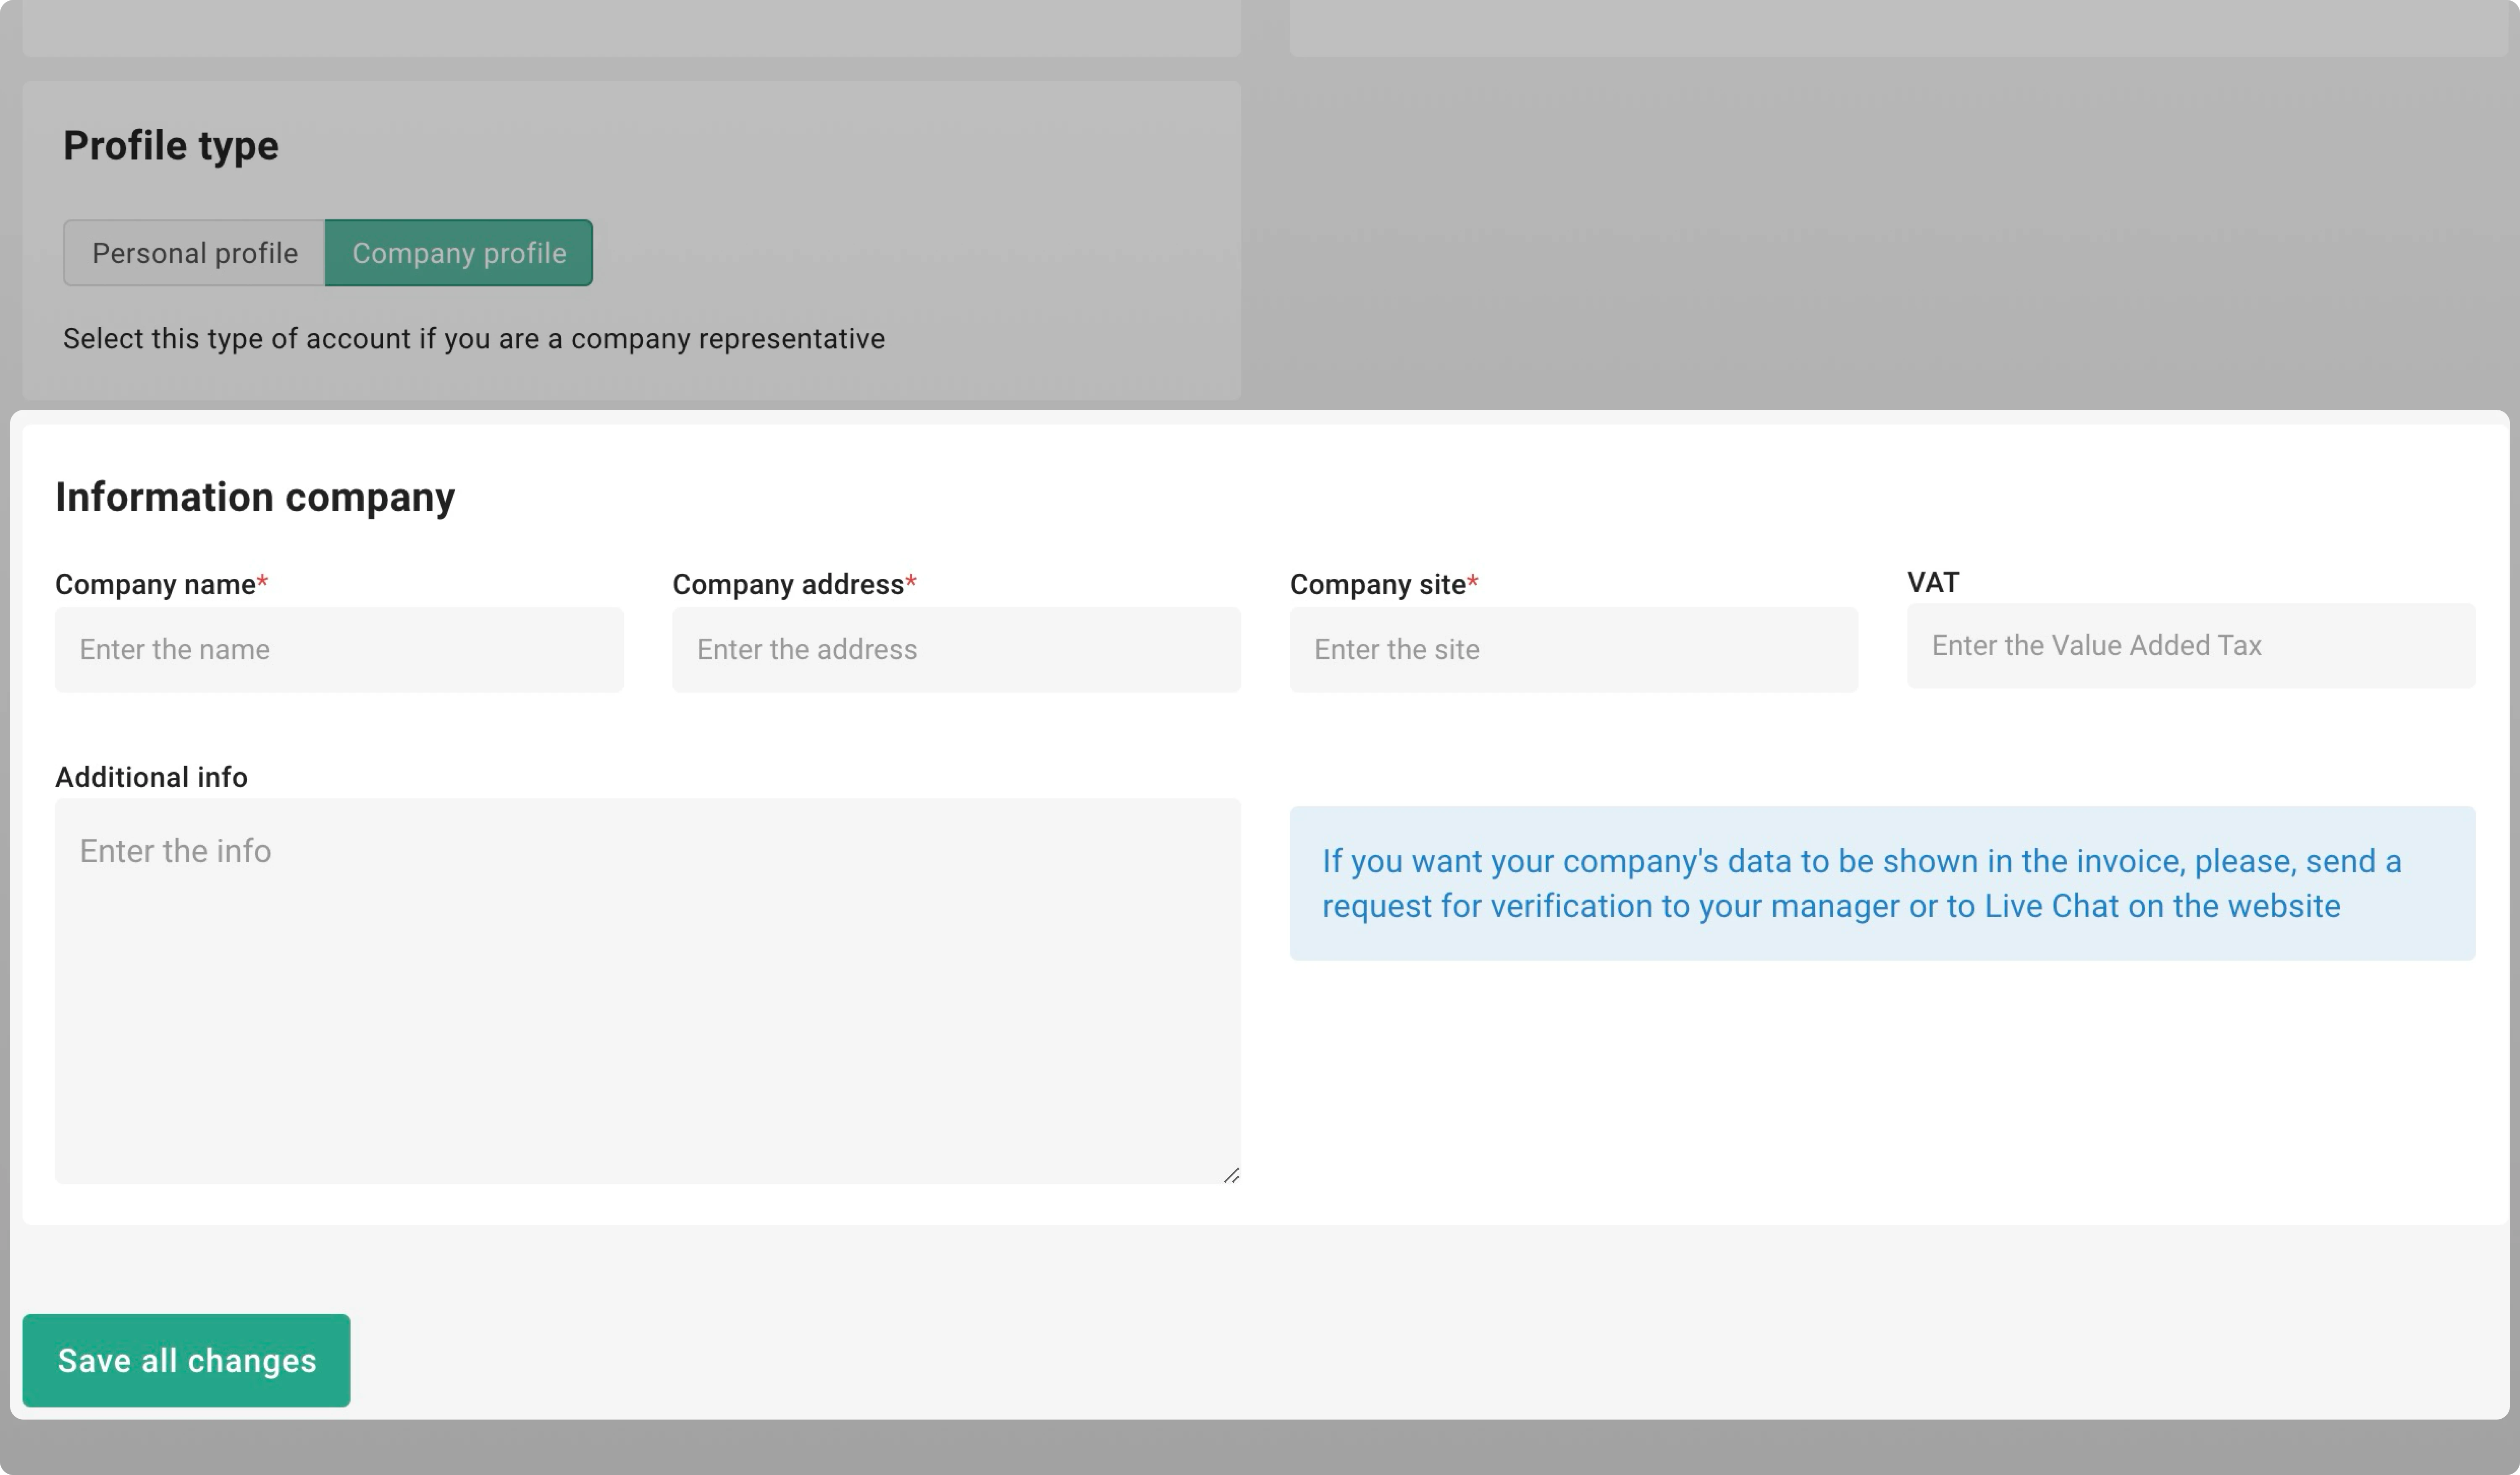
Task: Click the company representative description text
Action: [x=473, y=338]
